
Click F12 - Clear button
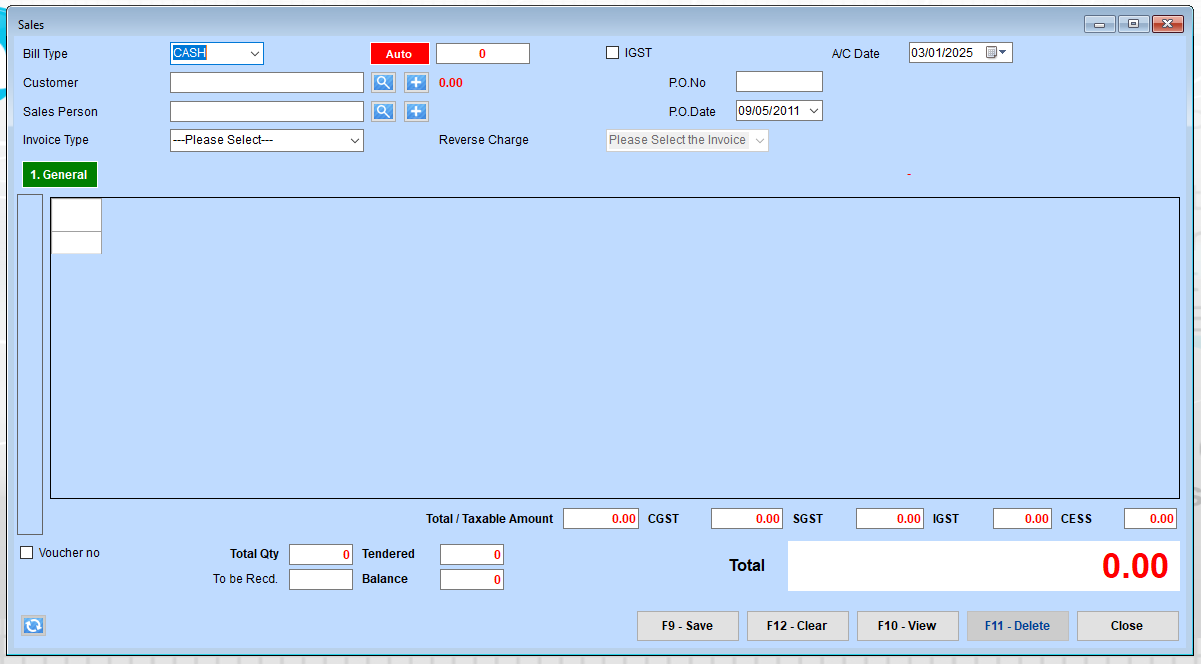point(797,626)
